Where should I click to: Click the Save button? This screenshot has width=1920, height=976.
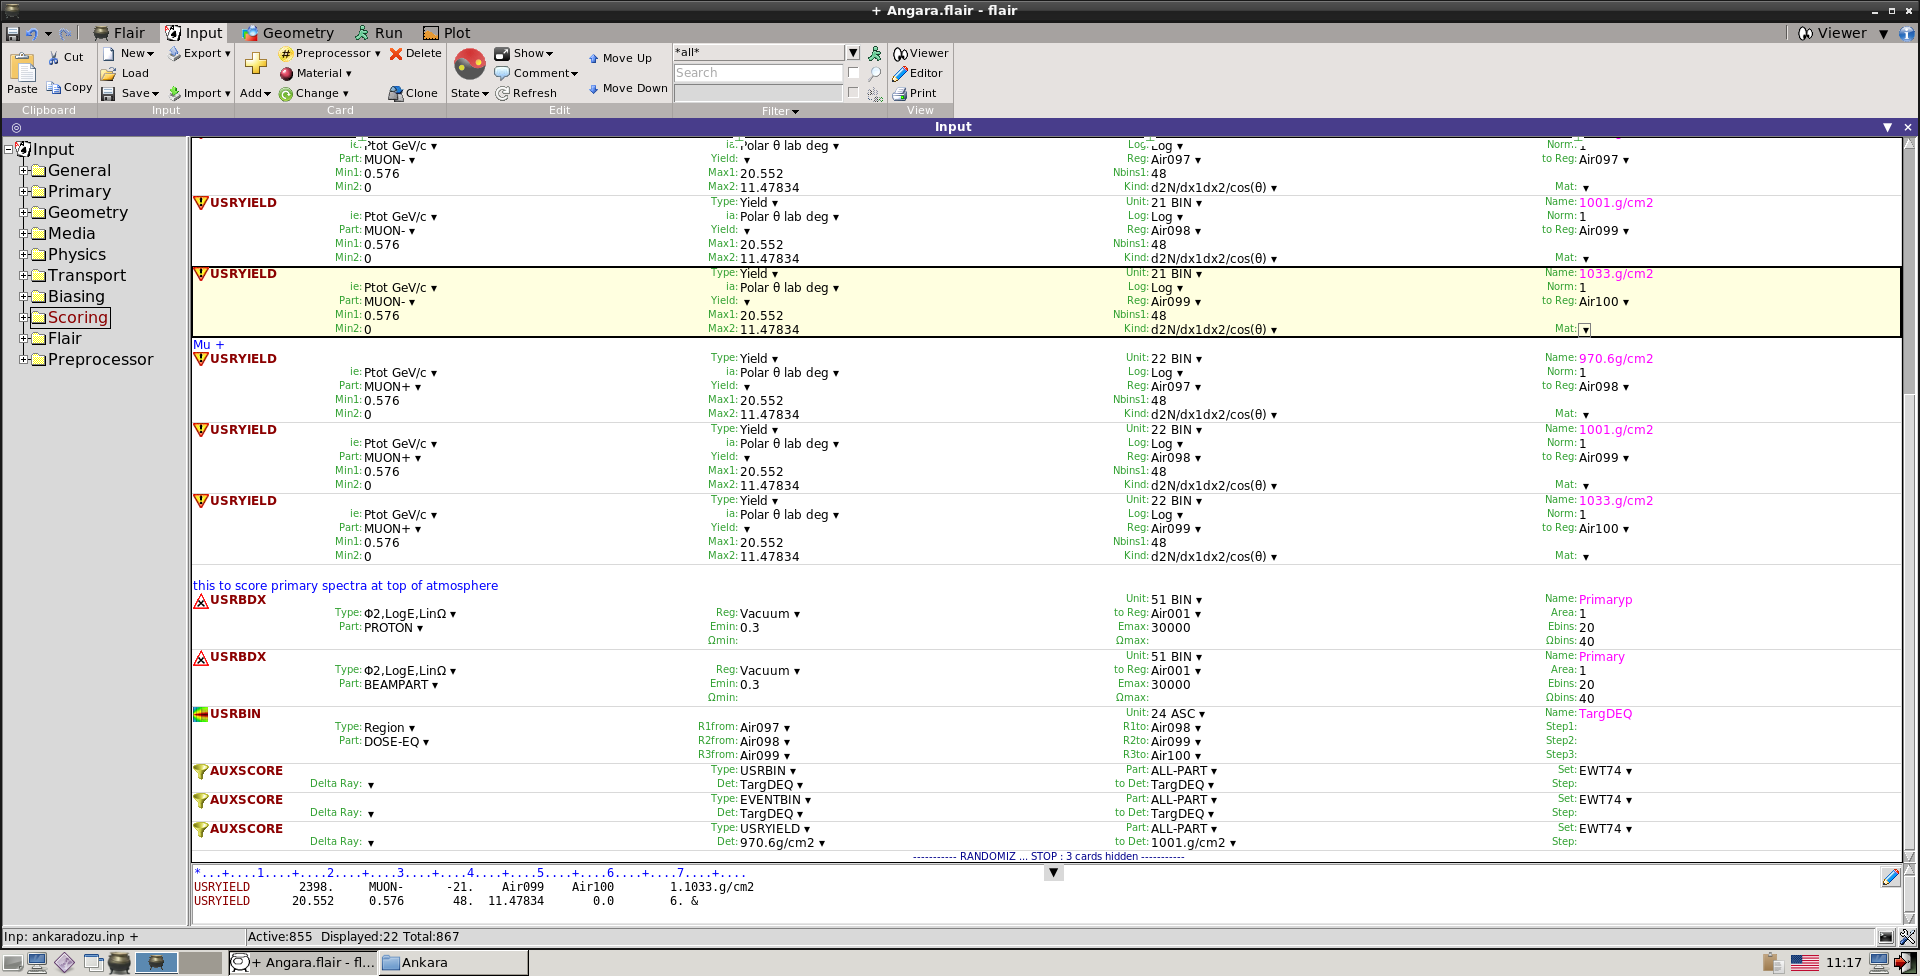click(130, 94)
